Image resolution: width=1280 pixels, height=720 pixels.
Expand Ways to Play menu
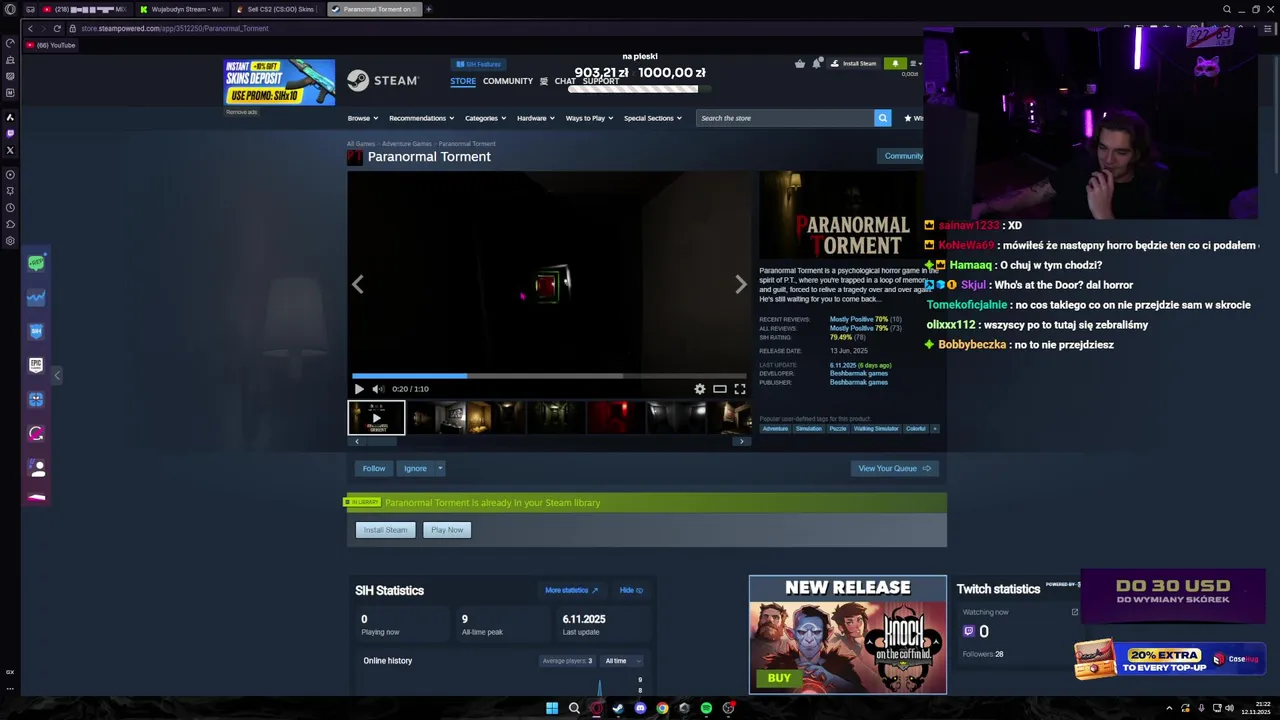(589, 118)
